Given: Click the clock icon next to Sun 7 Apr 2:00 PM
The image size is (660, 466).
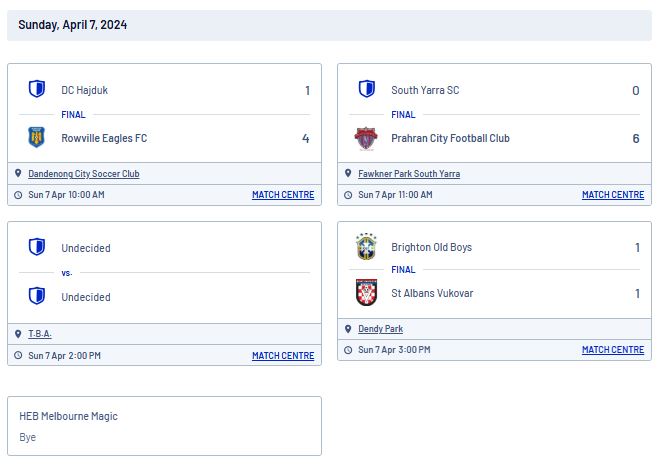Looking at the screenshot, I should point(18,355).
